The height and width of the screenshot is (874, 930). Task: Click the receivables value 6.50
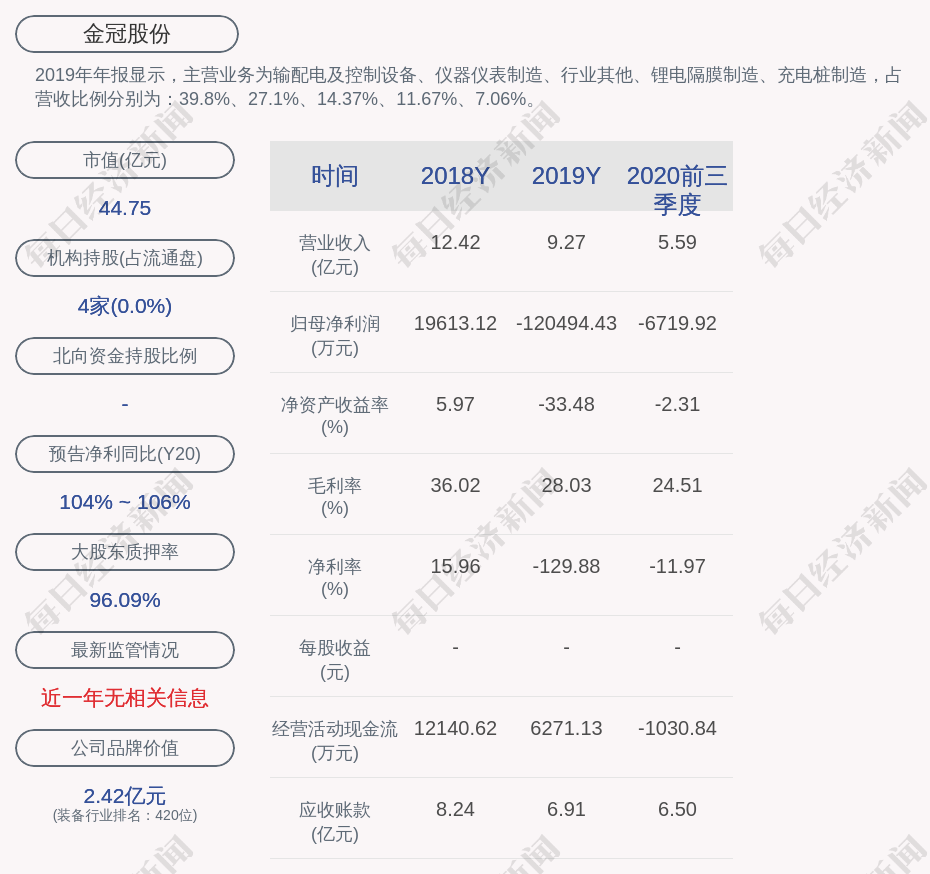tap(677, 809)
